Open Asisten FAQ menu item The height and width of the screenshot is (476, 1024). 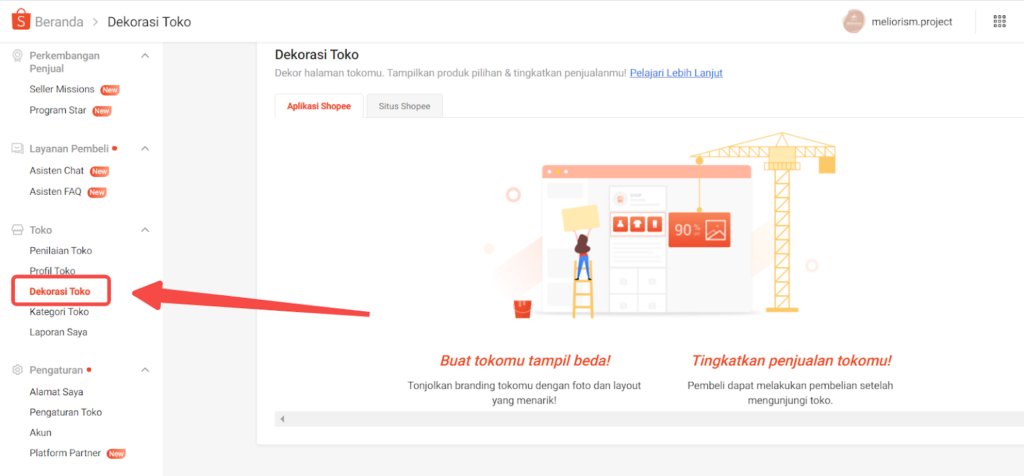56,192
